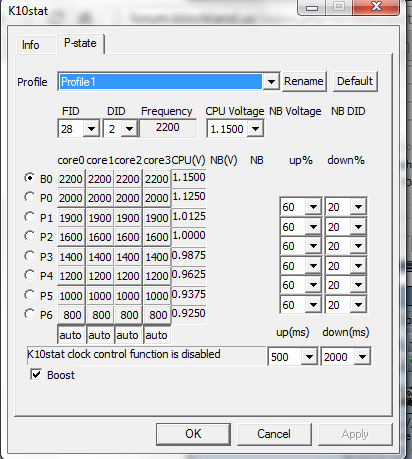Select the P2 state radio button
Viewport: 412px width, 459px height.
click(x=30, y=236)
